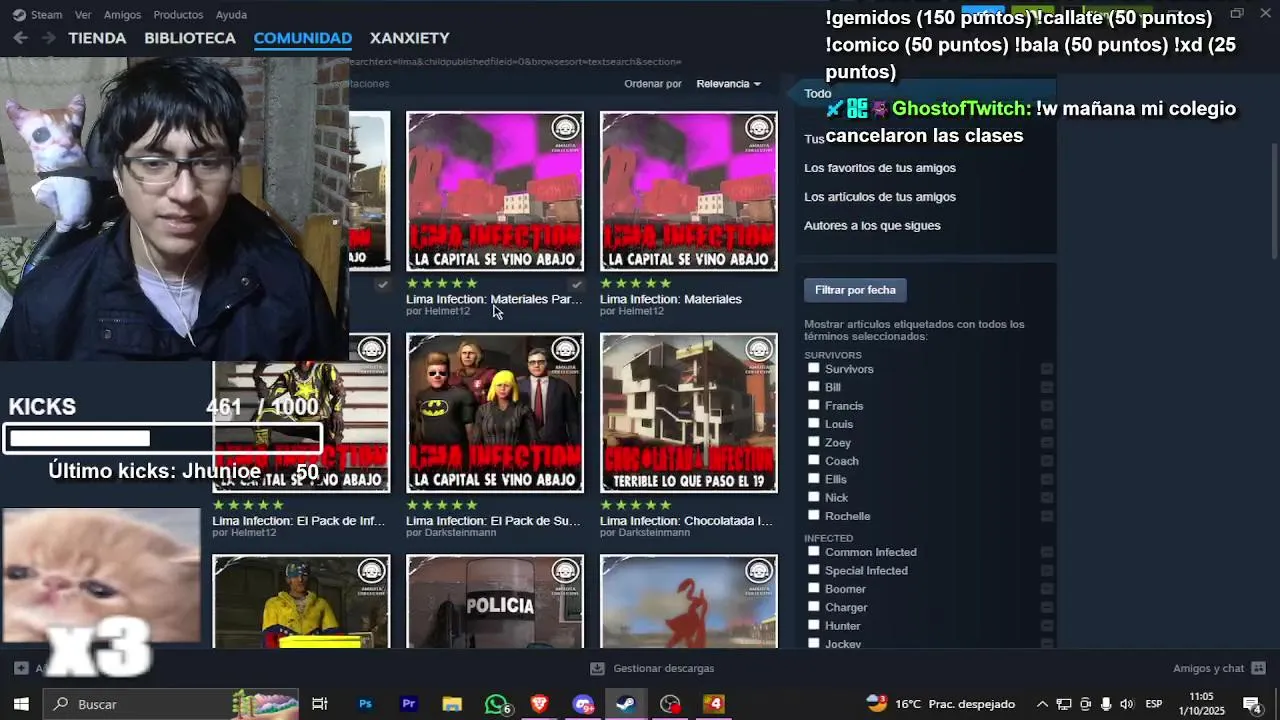Image resolution: width=1280 pixels, height=720 pixels.
Task: Open the POLICIA shield item thumbnail
Action: point(495,602)
